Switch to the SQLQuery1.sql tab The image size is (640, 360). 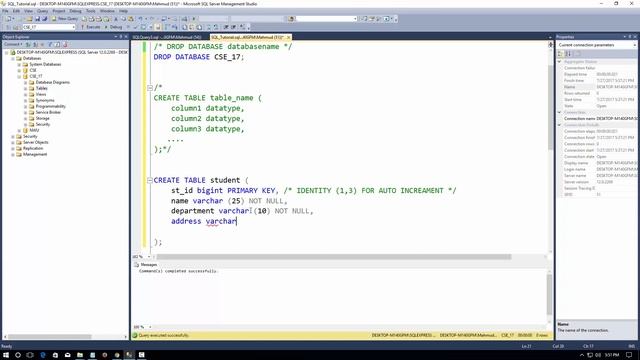tap(167, 37)
